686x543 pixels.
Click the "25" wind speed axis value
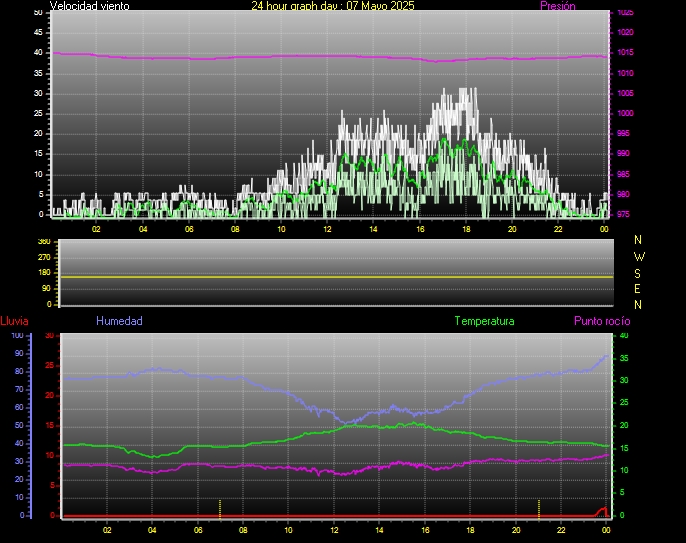point(38,113)
